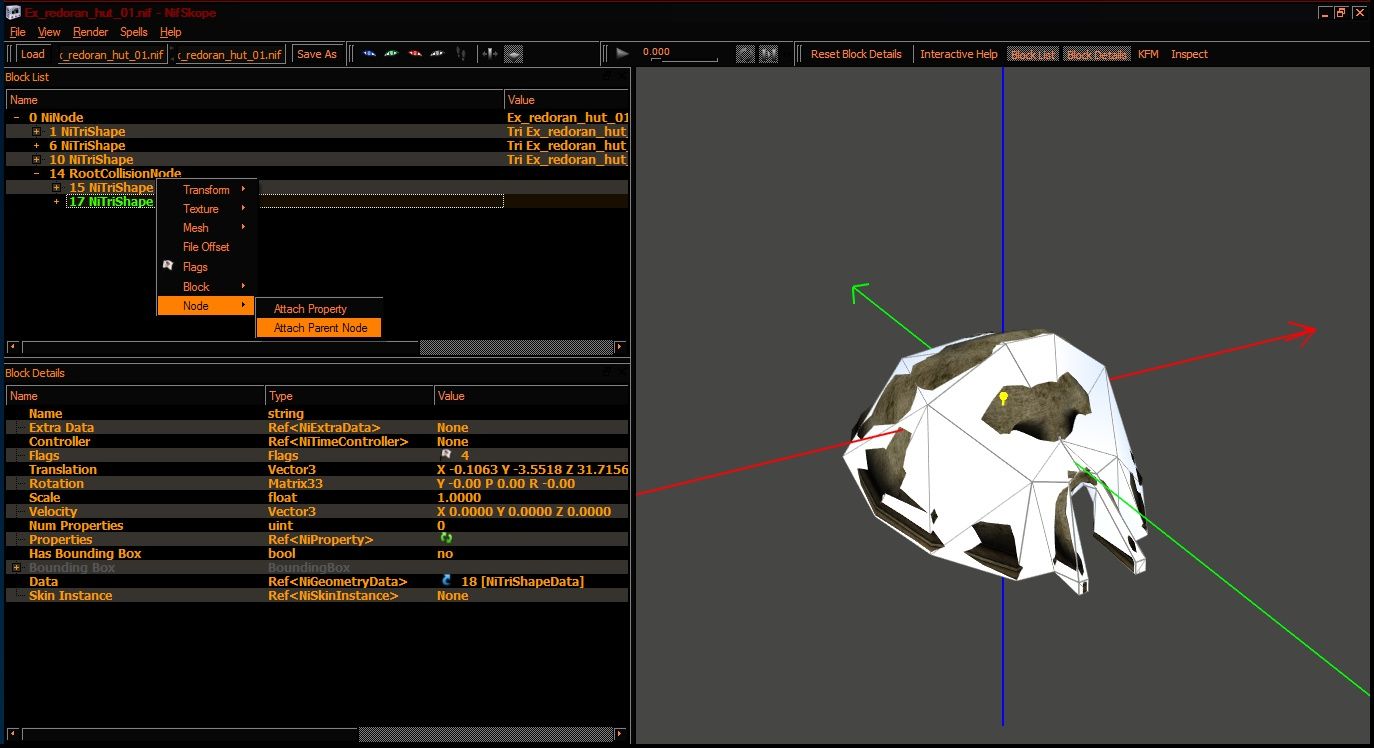Open the View menu
Screen dimensions: 1374x748
[49, 32]
